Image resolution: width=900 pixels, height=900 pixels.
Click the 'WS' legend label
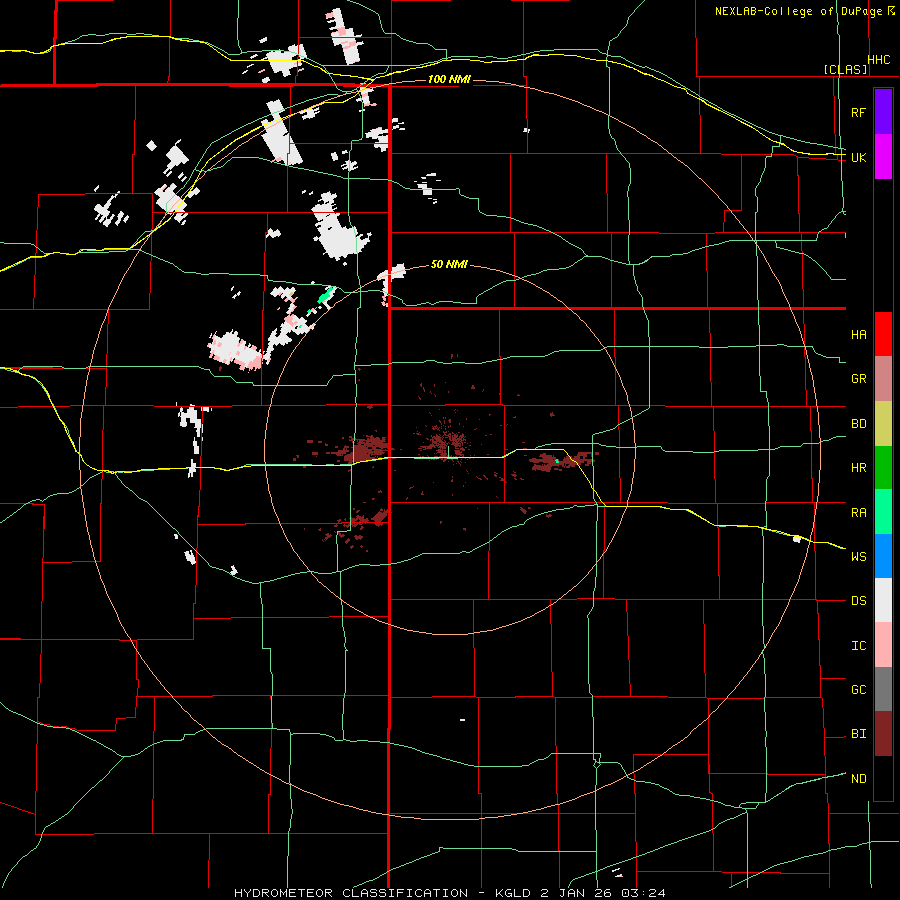858,557
